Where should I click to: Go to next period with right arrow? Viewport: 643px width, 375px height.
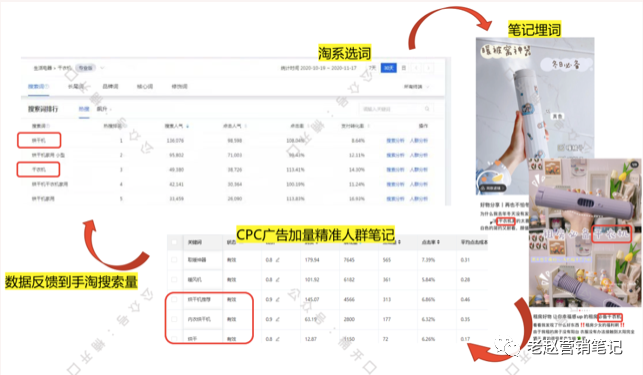click(429, 68)
